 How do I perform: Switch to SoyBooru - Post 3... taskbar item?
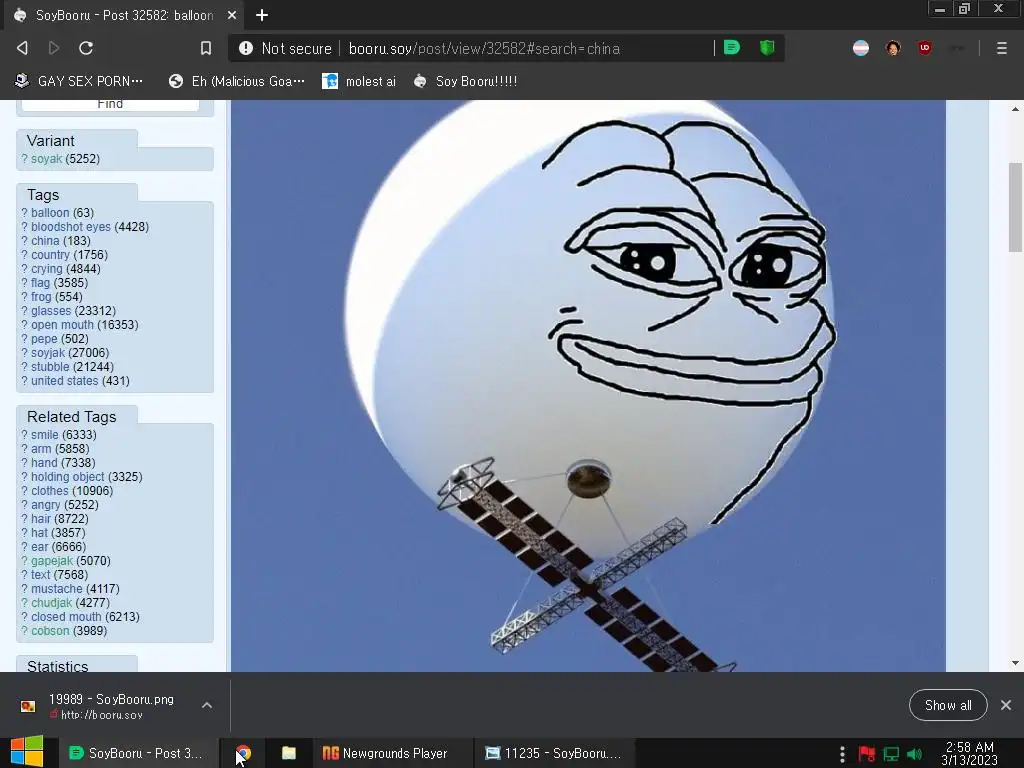click(136, 753)
